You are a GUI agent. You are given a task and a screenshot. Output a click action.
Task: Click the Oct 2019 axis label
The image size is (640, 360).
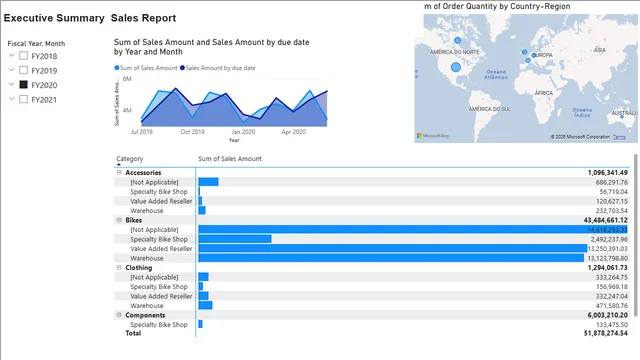193,132
